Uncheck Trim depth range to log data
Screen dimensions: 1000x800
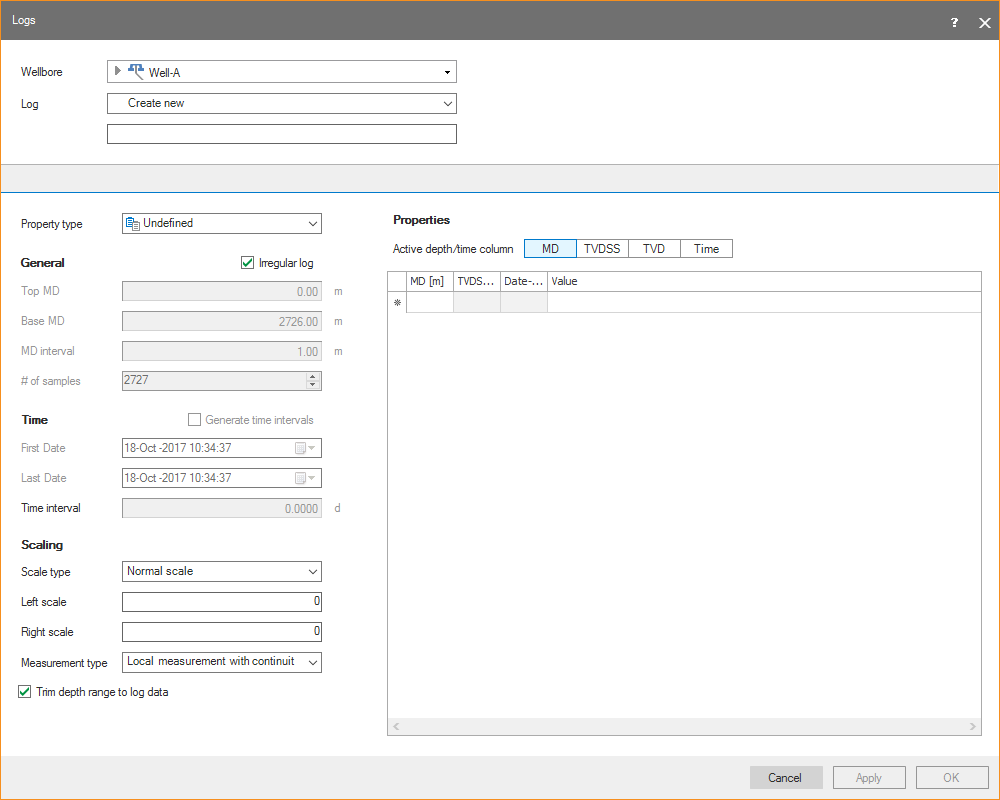coord(26,692)
